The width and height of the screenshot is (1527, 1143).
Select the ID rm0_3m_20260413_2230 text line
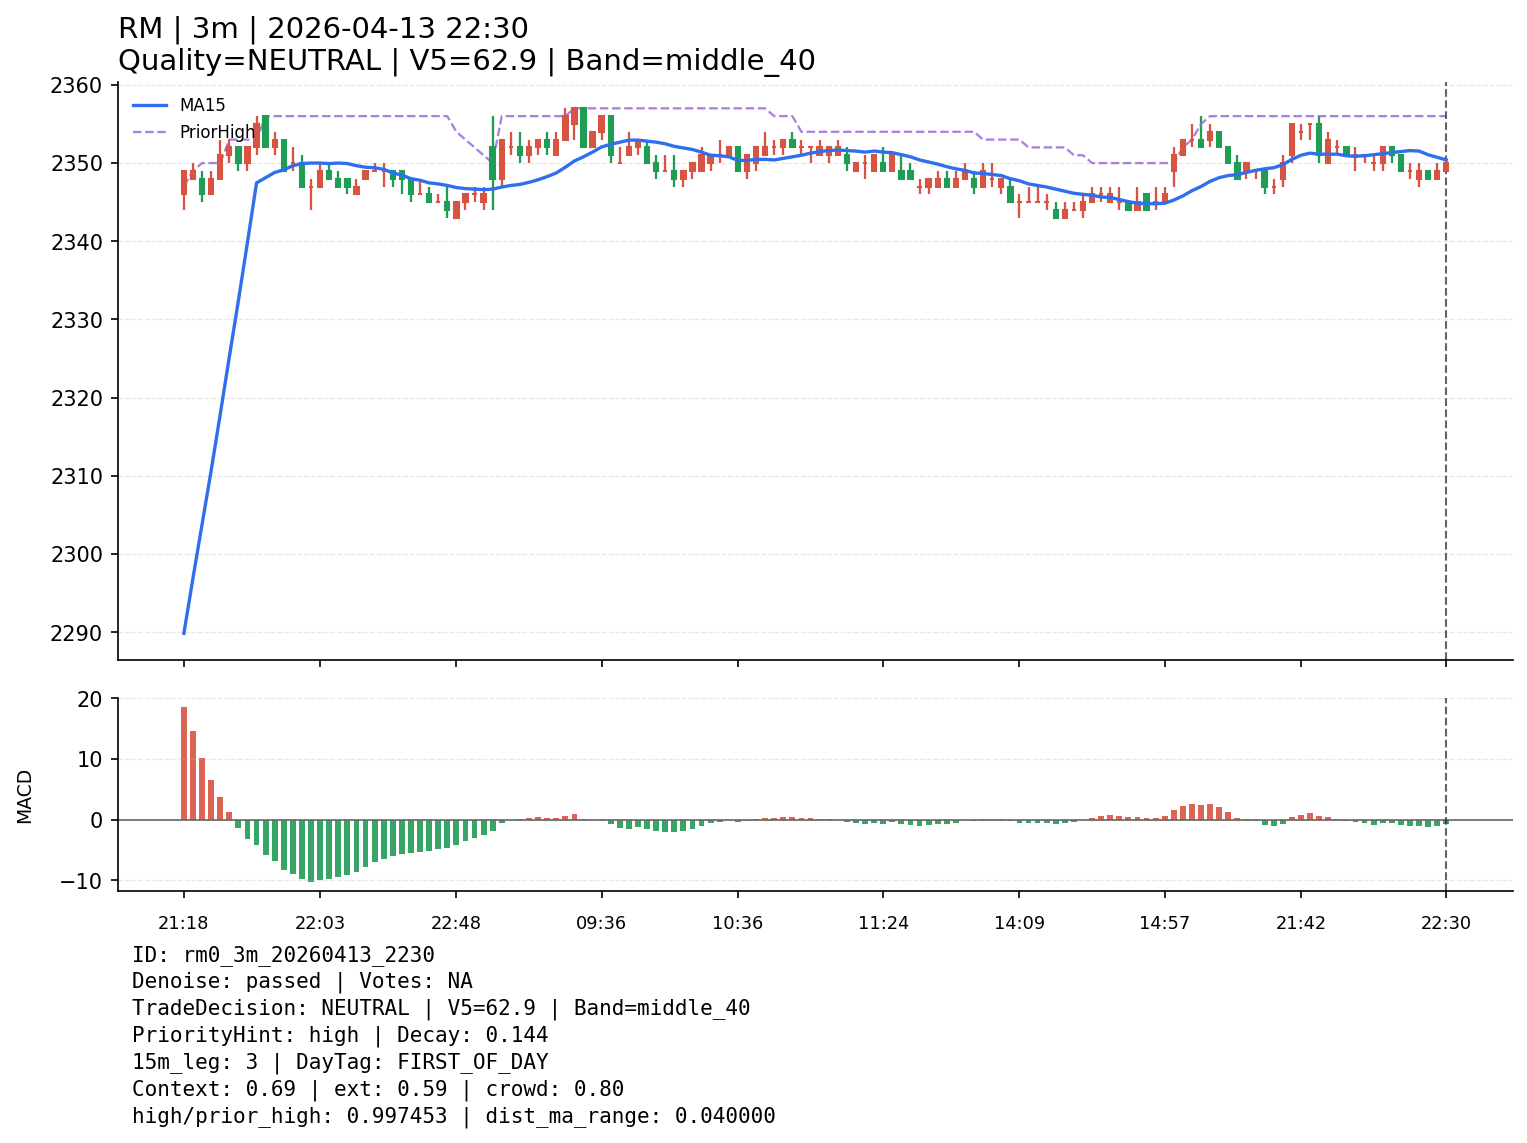click(283, 955)
